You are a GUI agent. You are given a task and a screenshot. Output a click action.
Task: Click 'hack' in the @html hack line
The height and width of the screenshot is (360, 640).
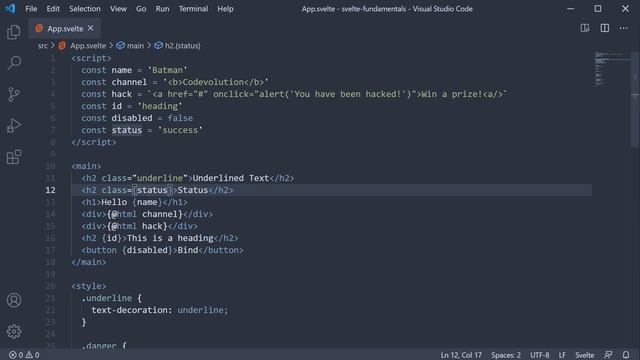pos(152,226)
